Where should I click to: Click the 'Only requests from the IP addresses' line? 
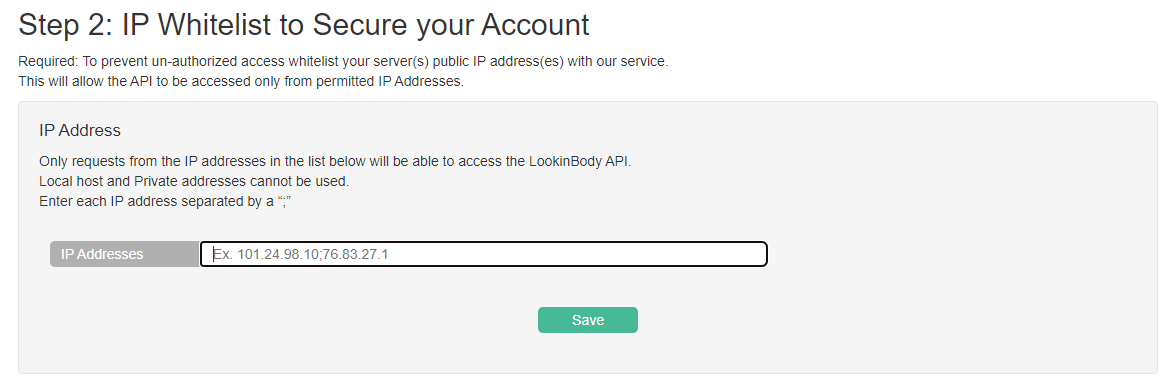[335, 161]
